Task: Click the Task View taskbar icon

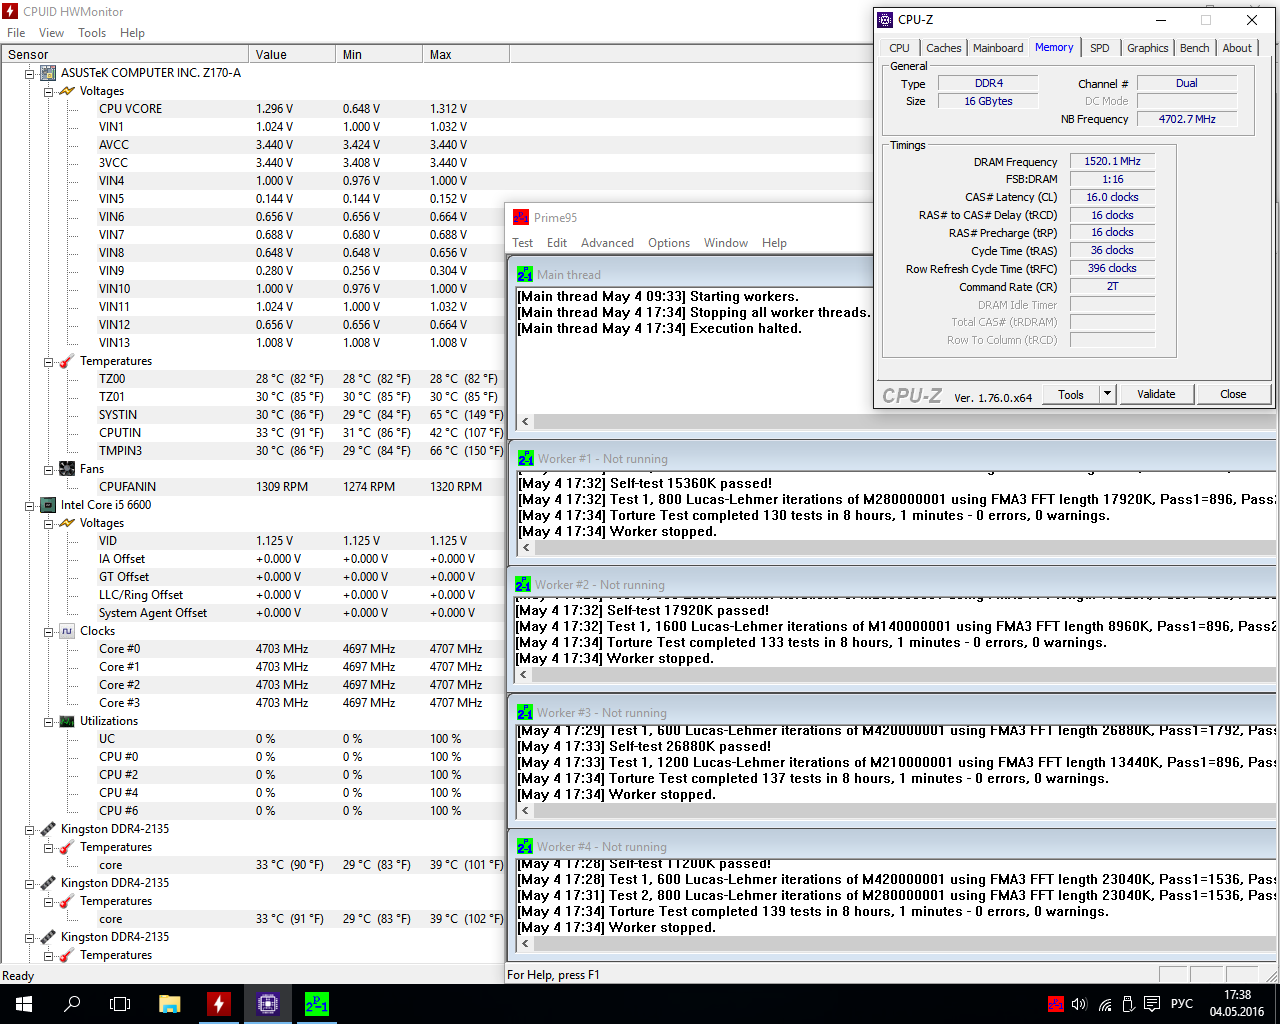Action: tap(120, 1004)
